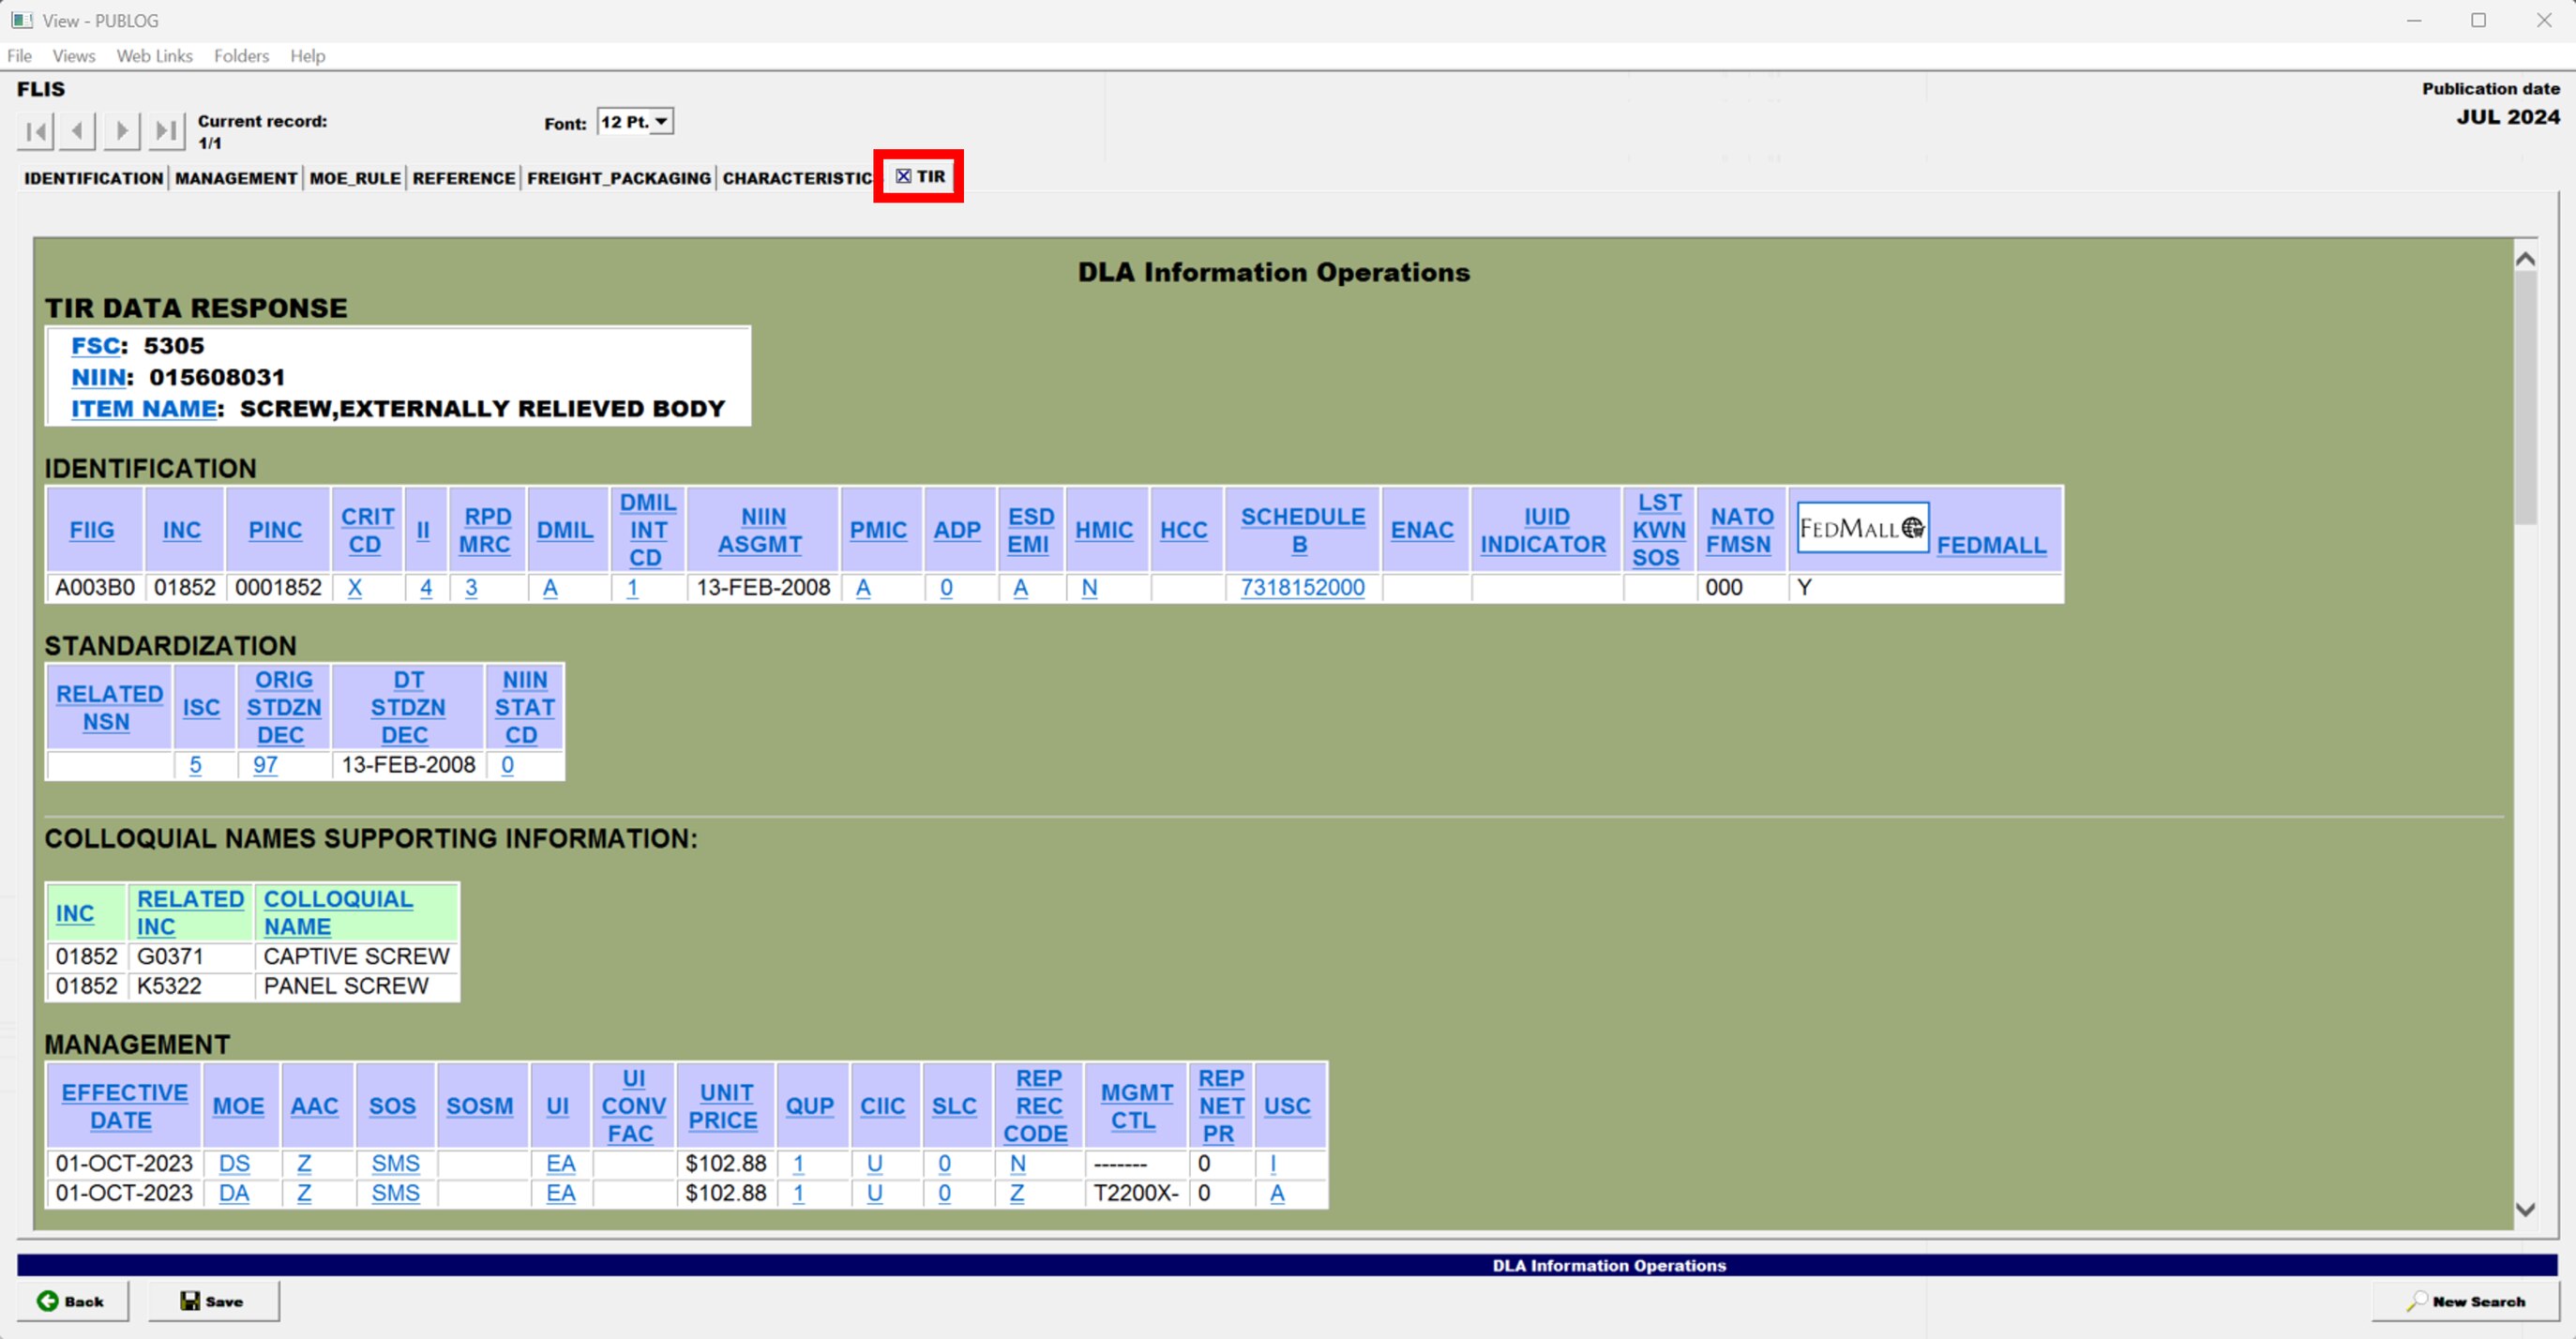The image size is (2576, 1339).
Task: Click the IUID INDICATOR header link
Action: (x=1543, y=531)
